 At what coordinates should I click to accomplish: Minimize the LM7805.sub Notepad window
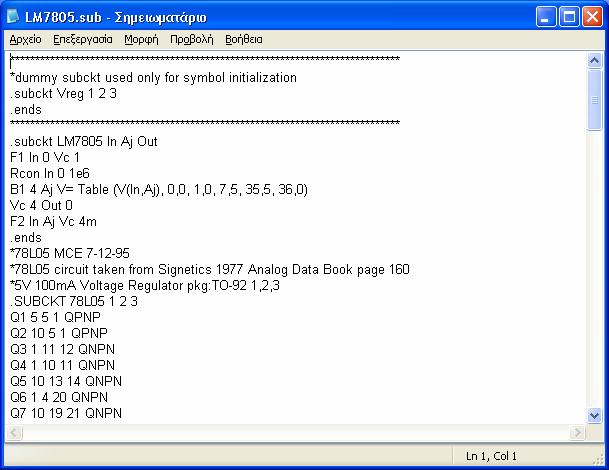(x=546, y=17)
